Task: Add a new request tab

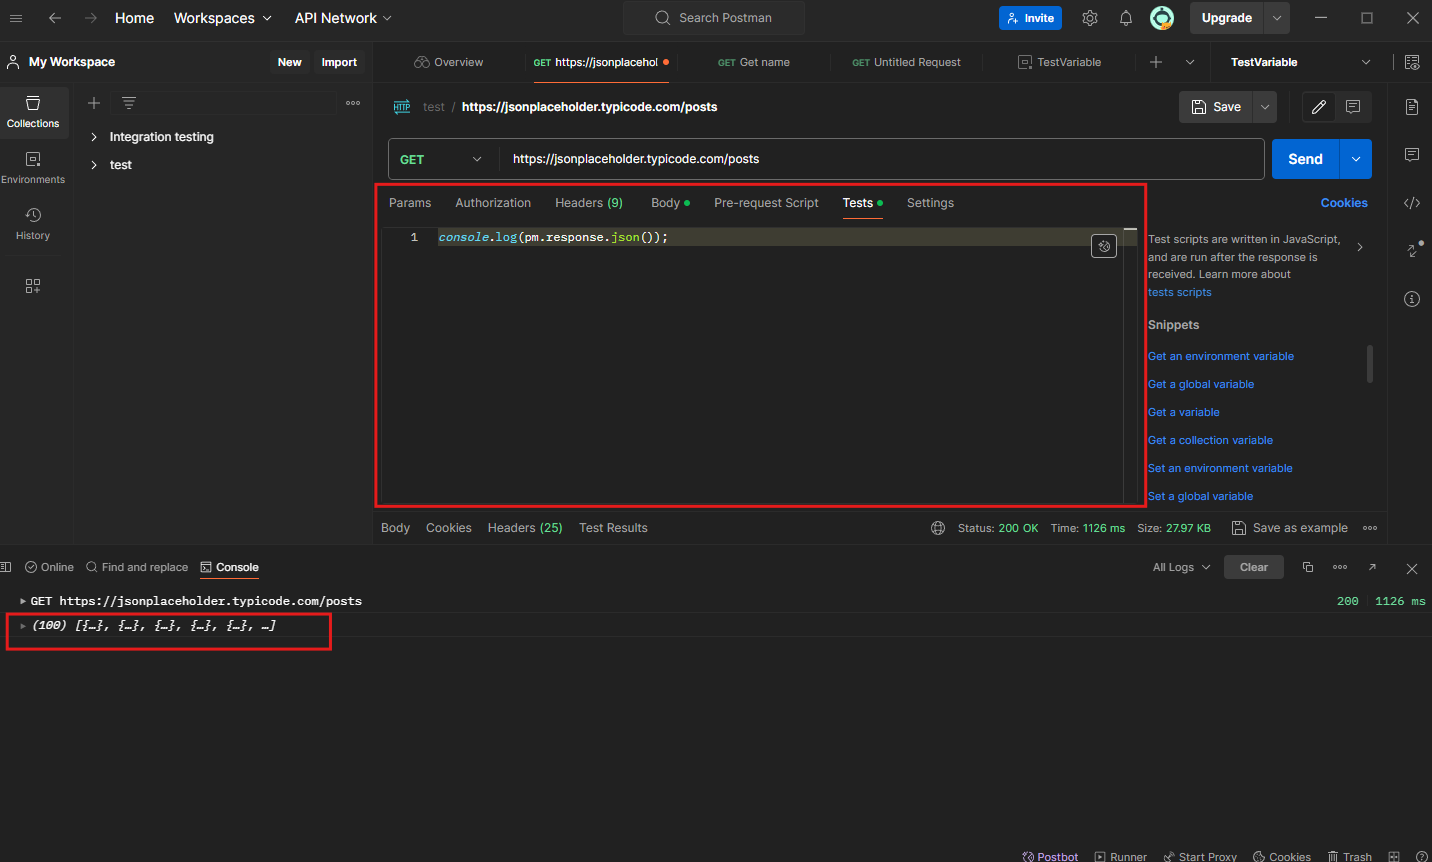Action: pyautogui.click(x=1156, y=62)
